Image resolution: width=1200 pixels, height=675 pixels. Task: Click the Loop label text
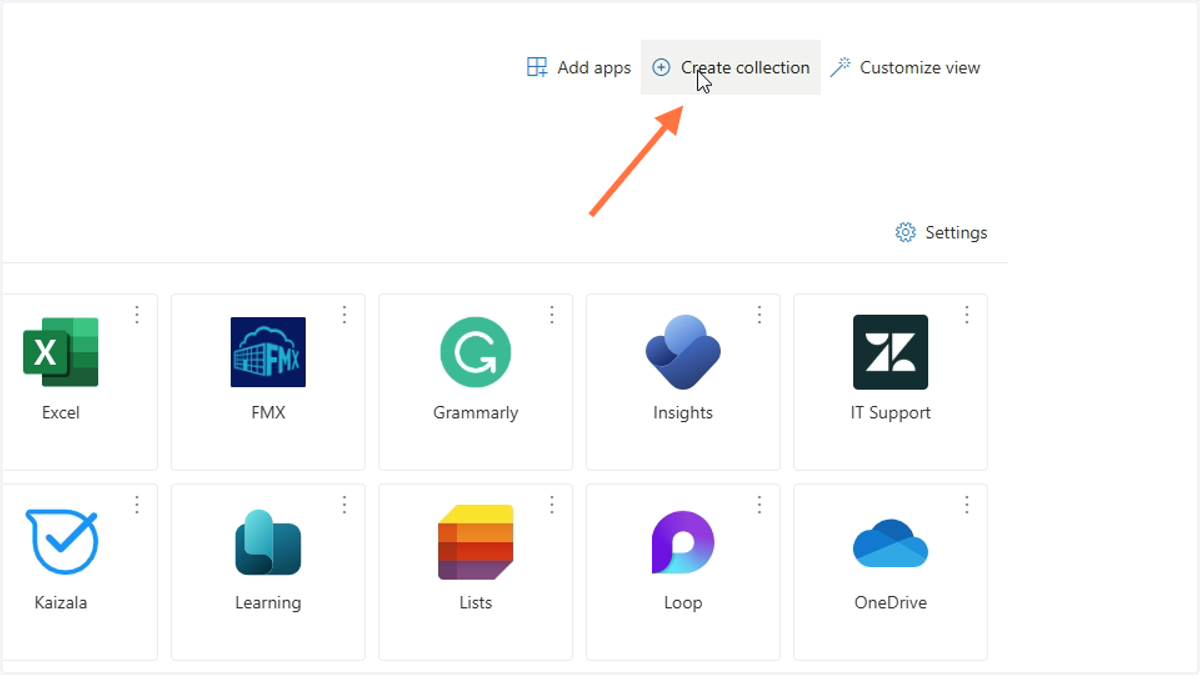683,603
